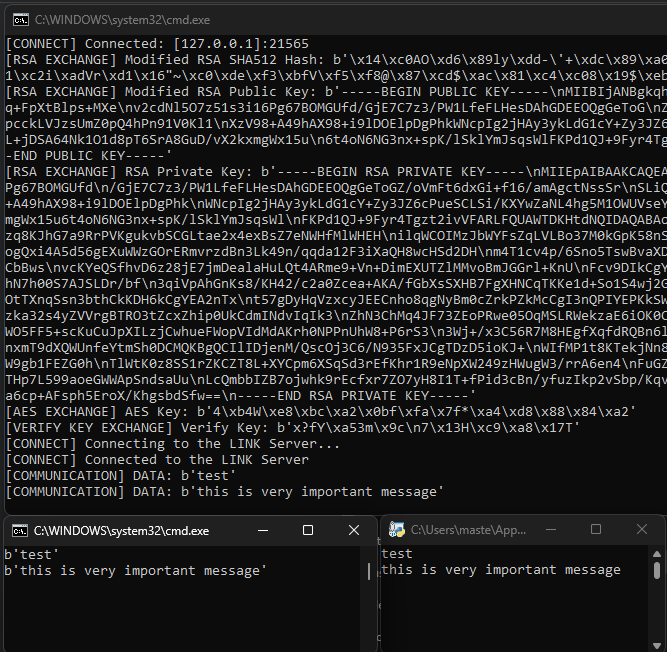Close the bottom-left cmd.exe window
This screenshot has height=652, width=667.
[x=354, y=530]
